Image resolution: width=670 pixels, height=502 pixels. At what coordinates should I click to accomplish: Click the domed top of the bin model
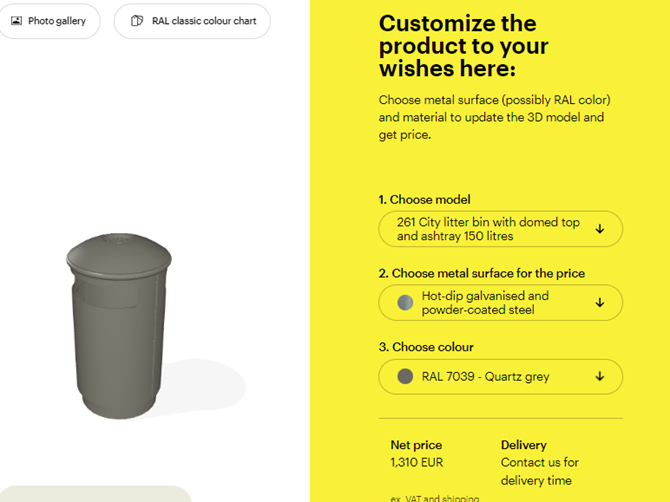coord(119,255)
